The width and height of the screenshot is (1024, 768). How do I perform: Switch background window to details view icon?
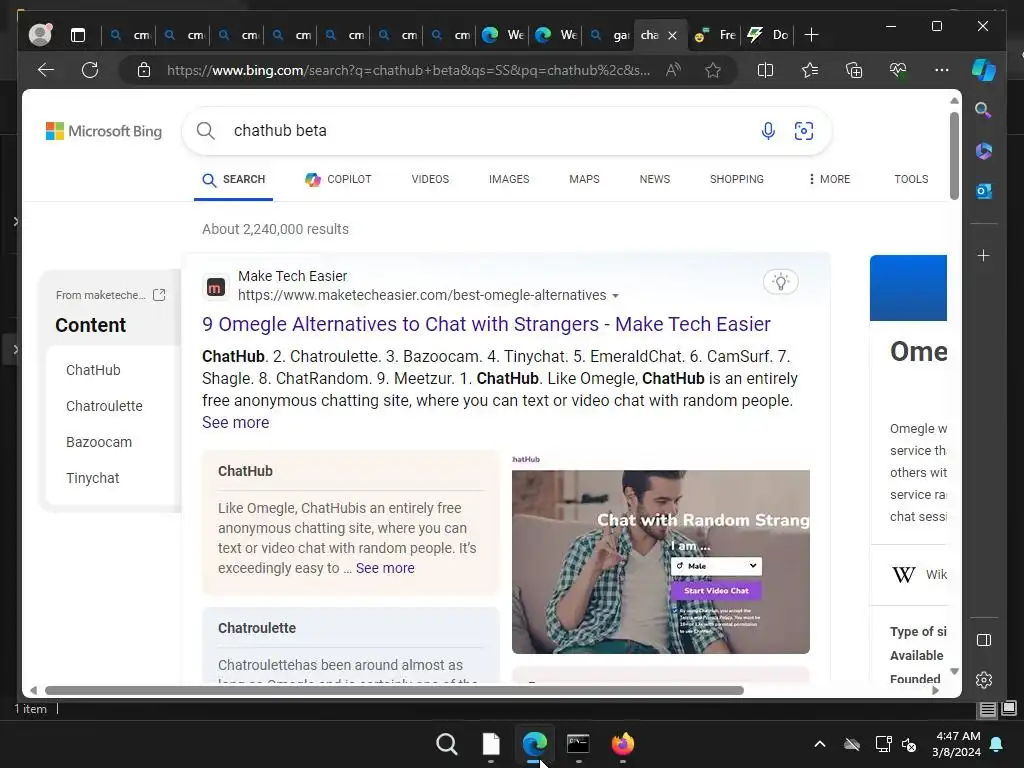tap(987, 709)
